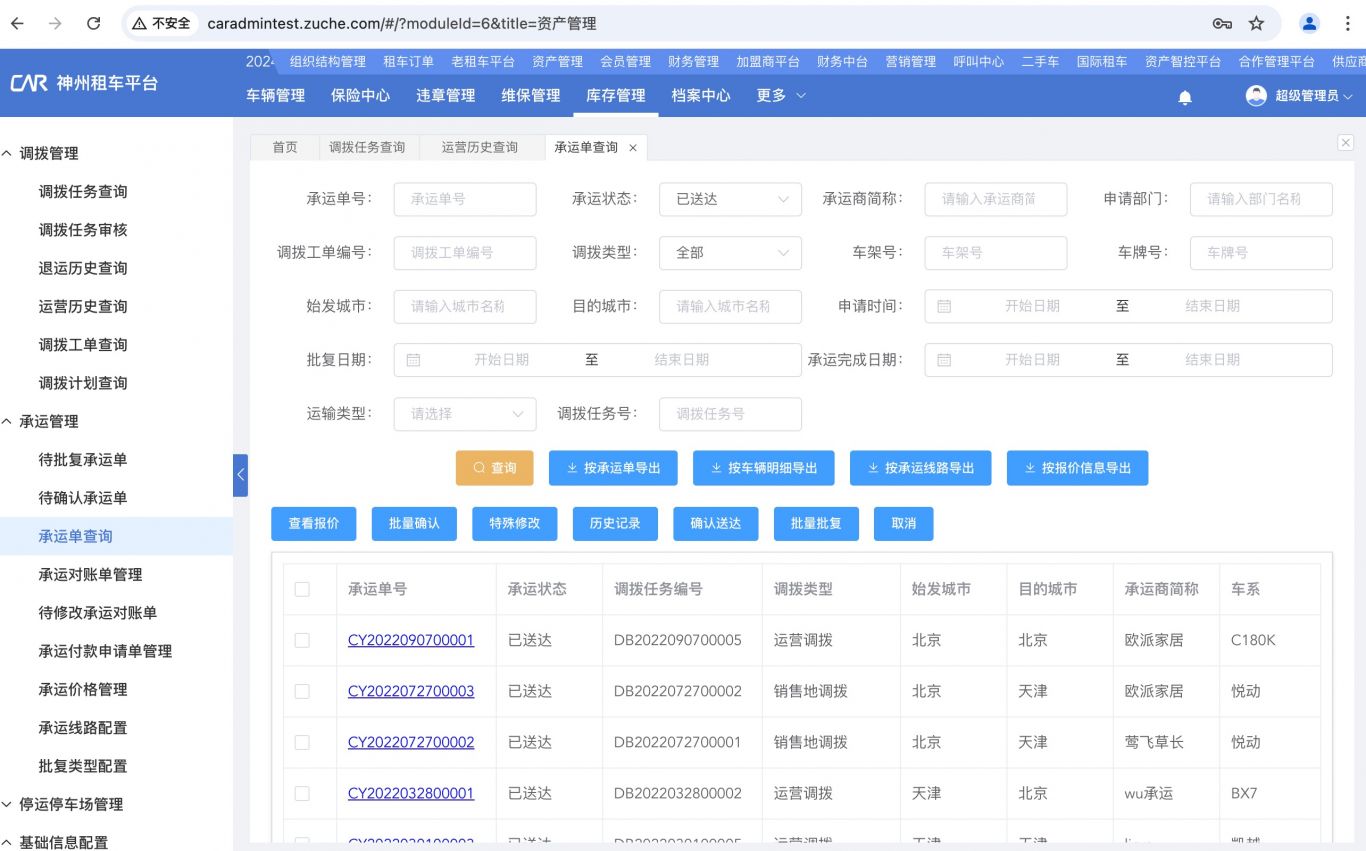Bookmark this page with star icon
This screenshot has height=851, width=1366.
1257,23
